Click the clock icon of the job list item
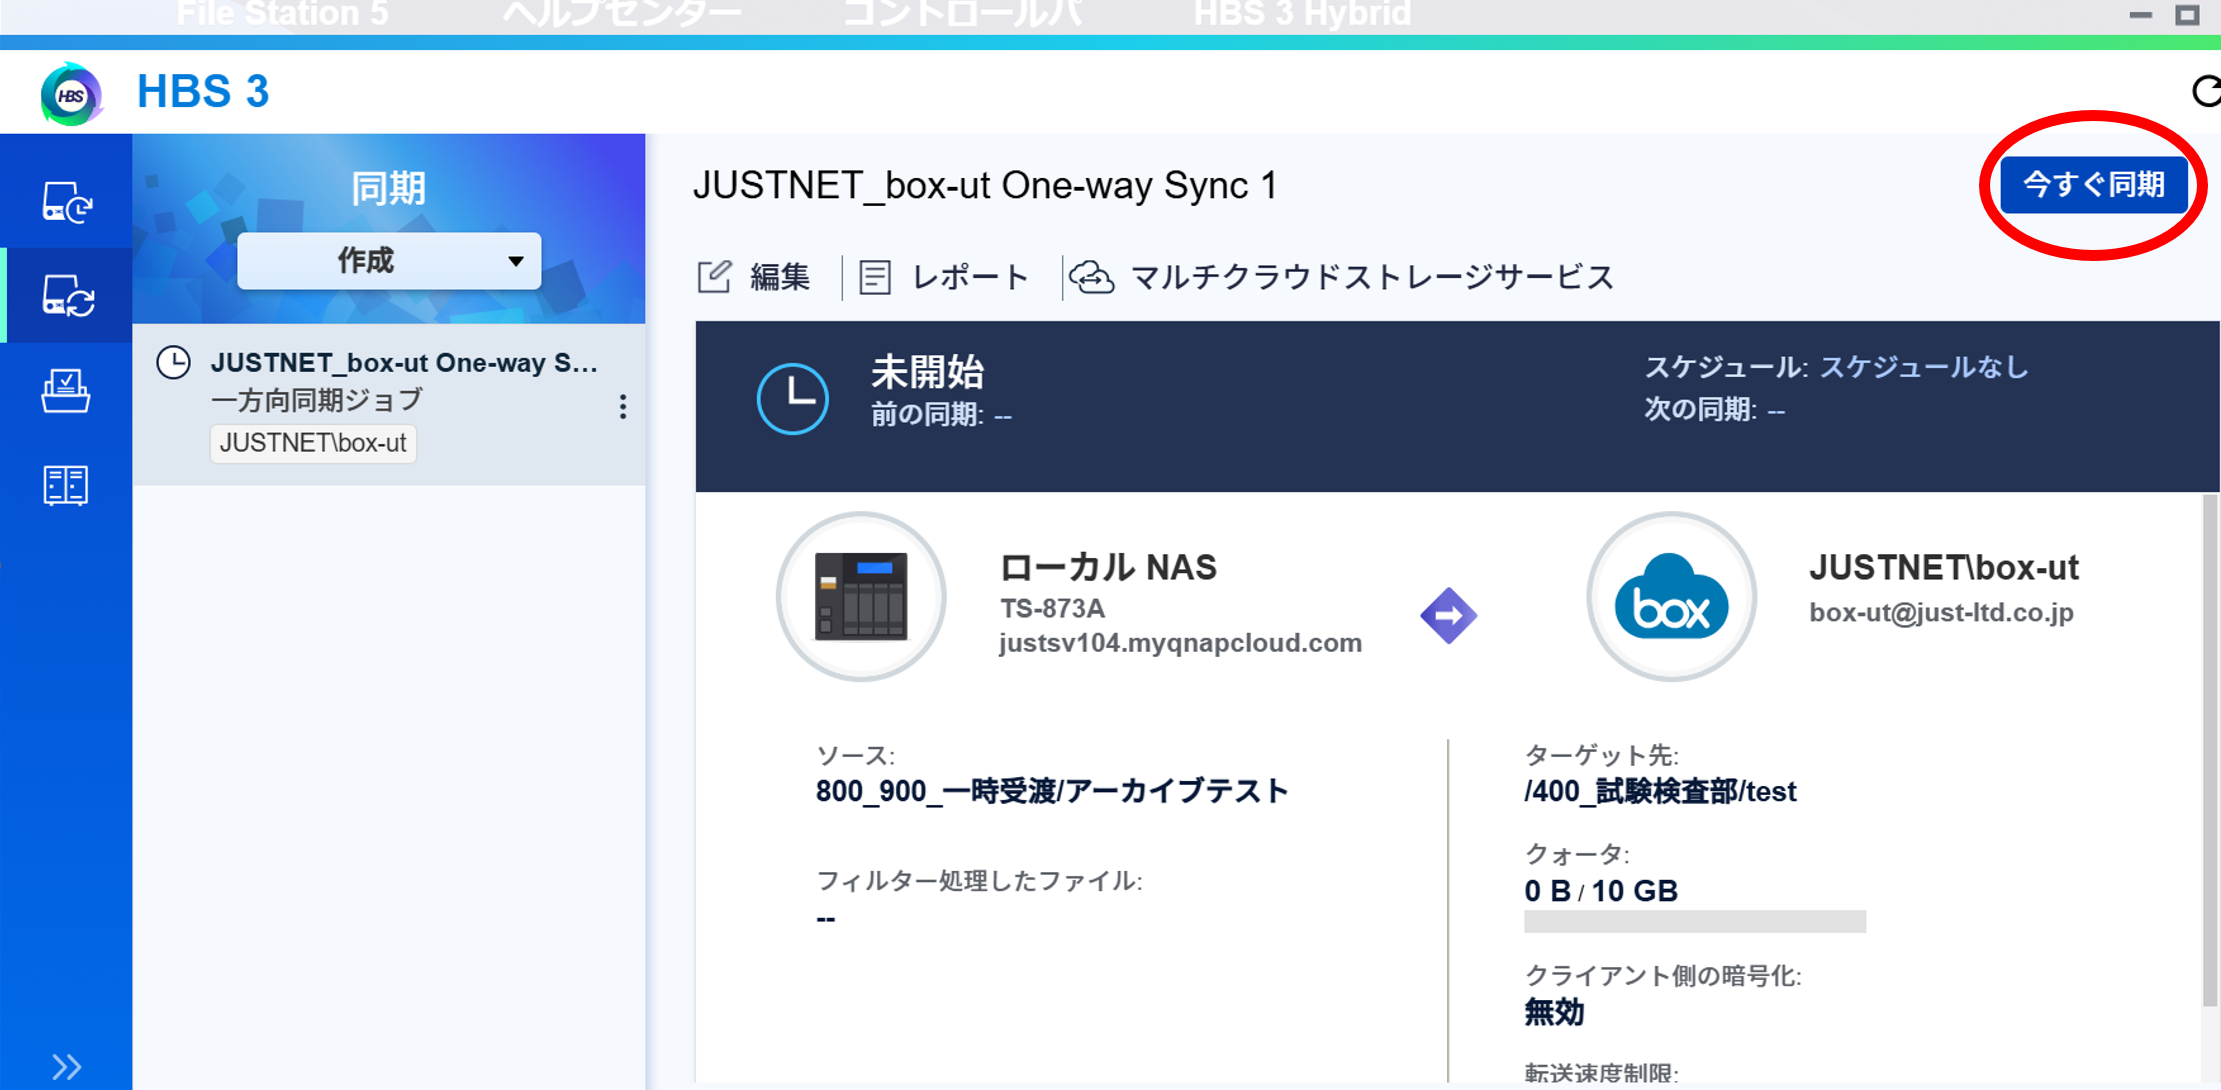Viewport: 2221px width, 1090px height. click(174, 362)
